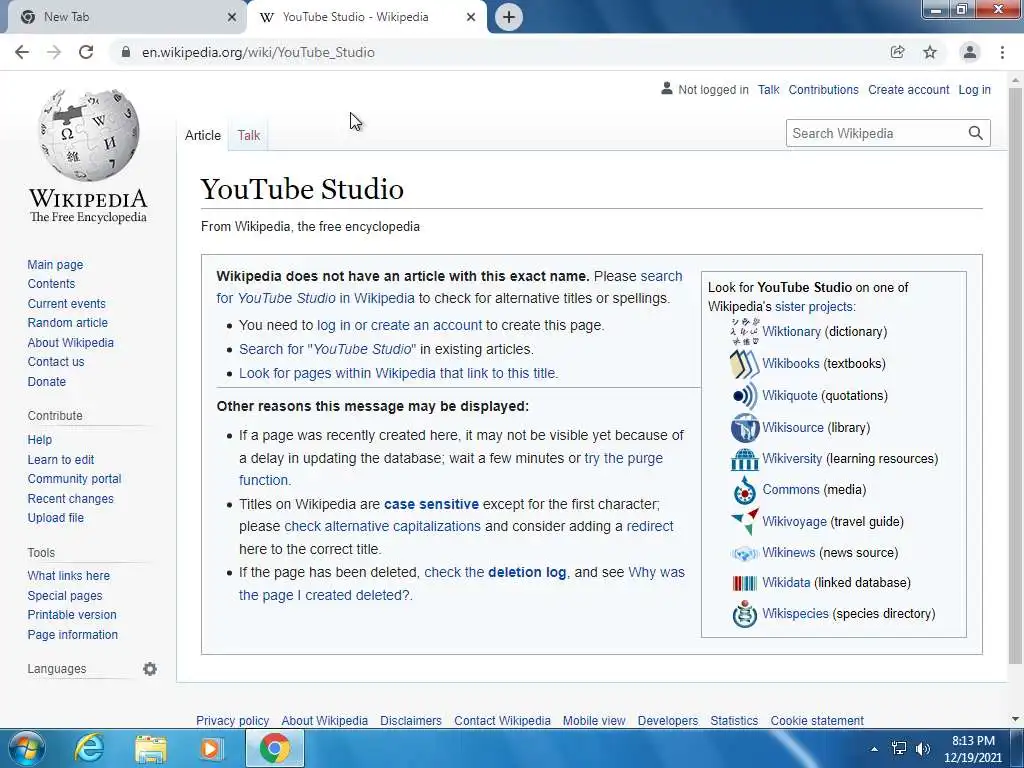Click the padlock site info icon
Screen dimensions: 1024x768
[x=126, y=52]
